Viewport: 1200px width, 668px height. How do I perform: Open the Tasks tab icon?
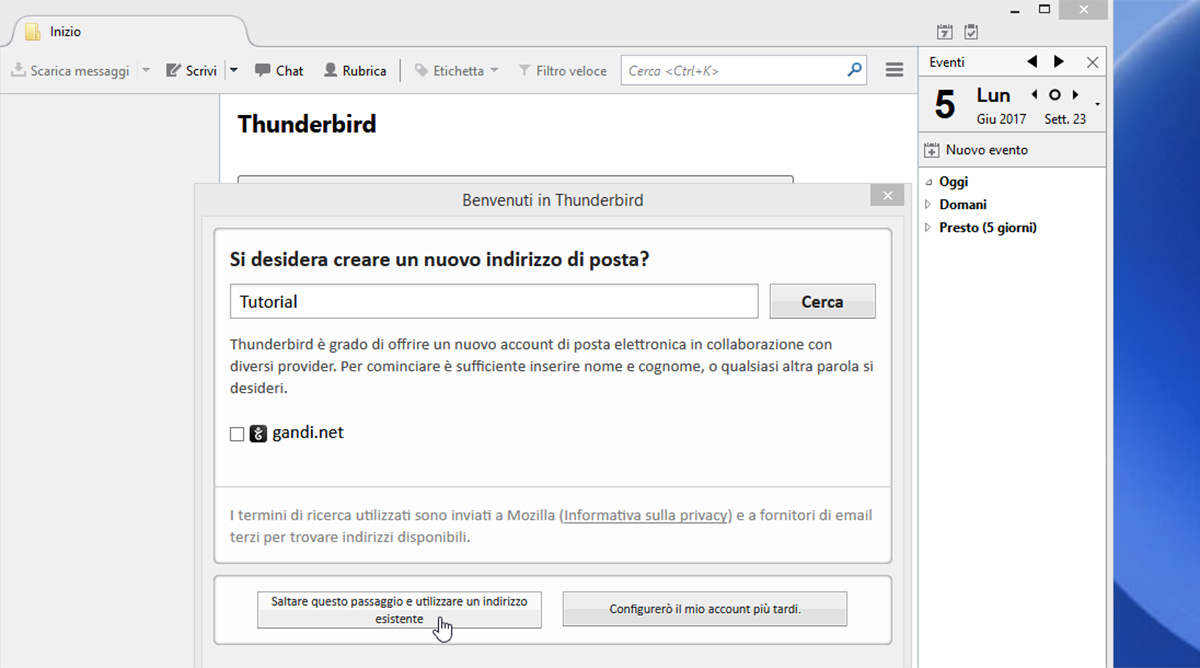(971, 33)
